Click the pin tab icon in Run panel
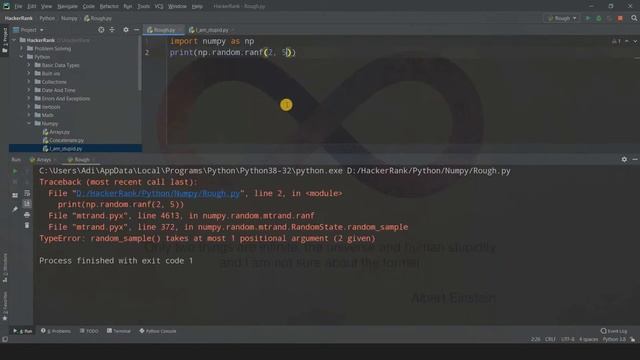Image resolution: width=640 pixels, height=360 pixels. tap(15, 209)
